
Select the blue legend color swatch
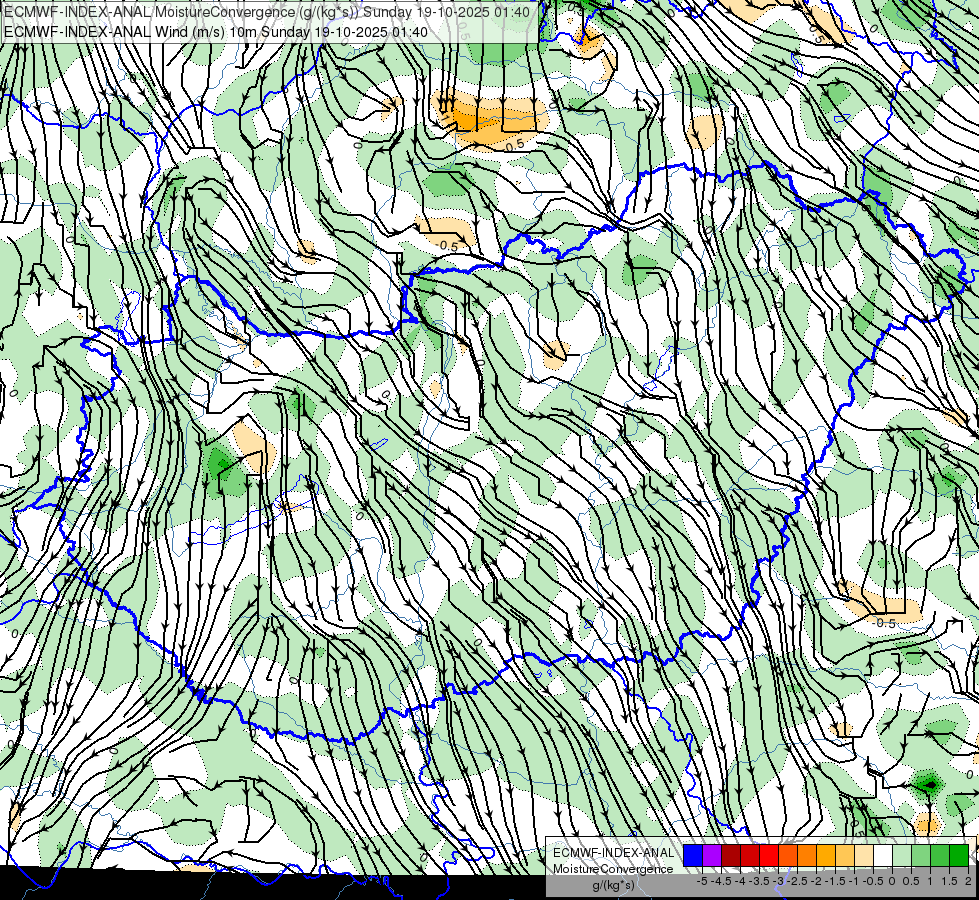[x=693, y=855]
